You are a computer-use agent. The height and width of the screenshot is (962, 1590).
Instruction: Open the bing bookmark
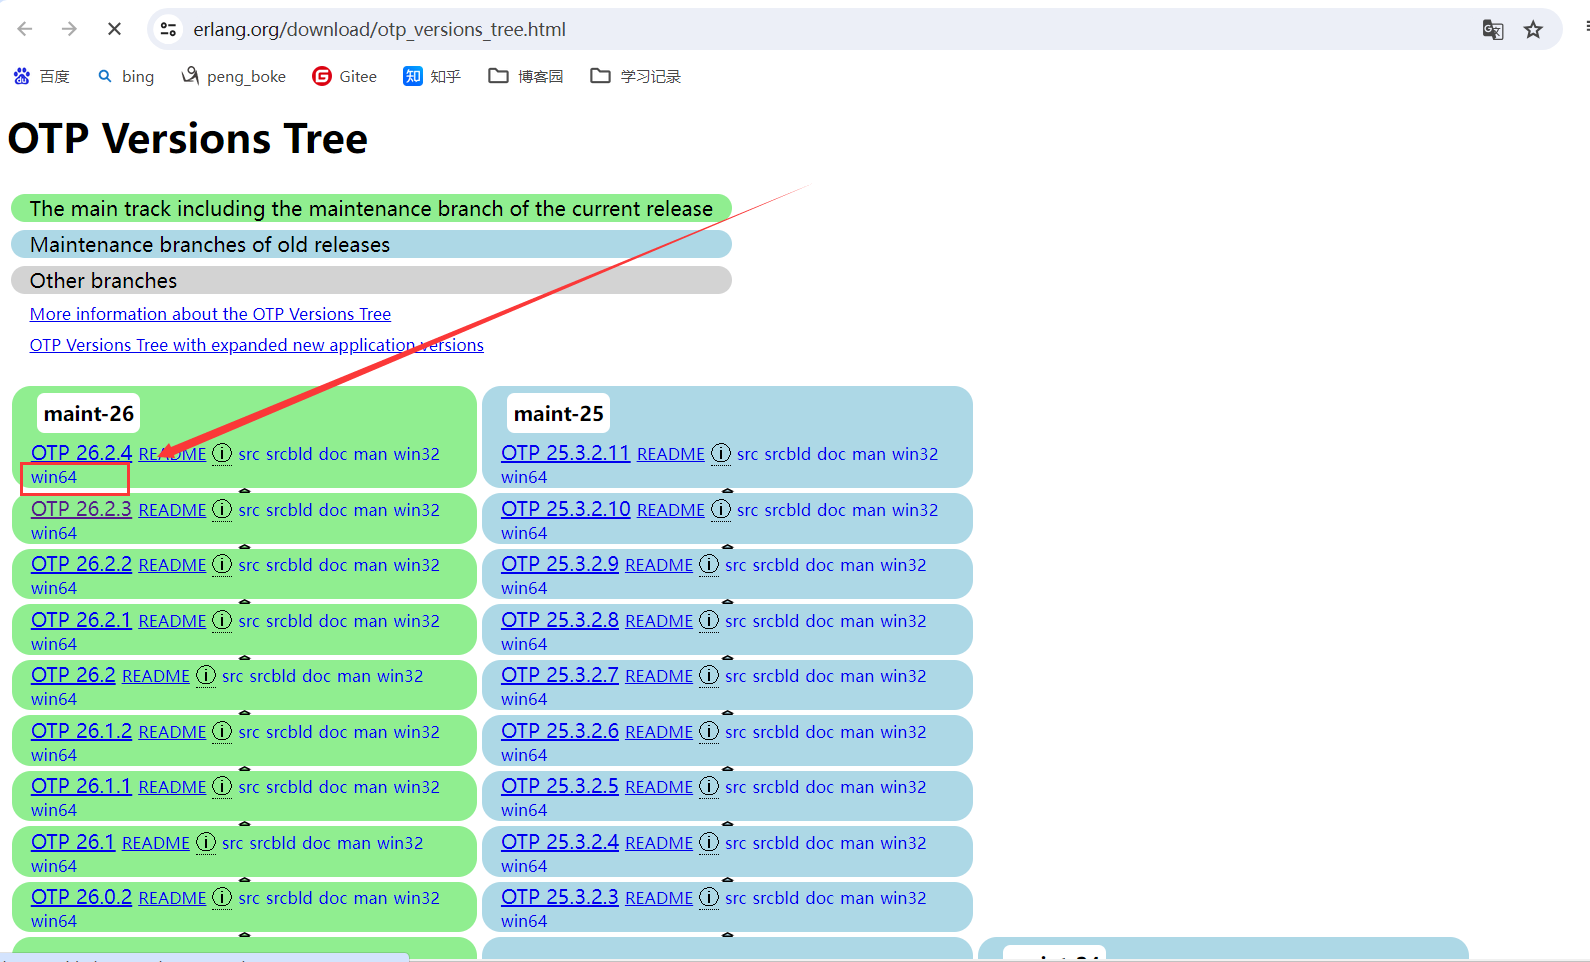point(126,76)
